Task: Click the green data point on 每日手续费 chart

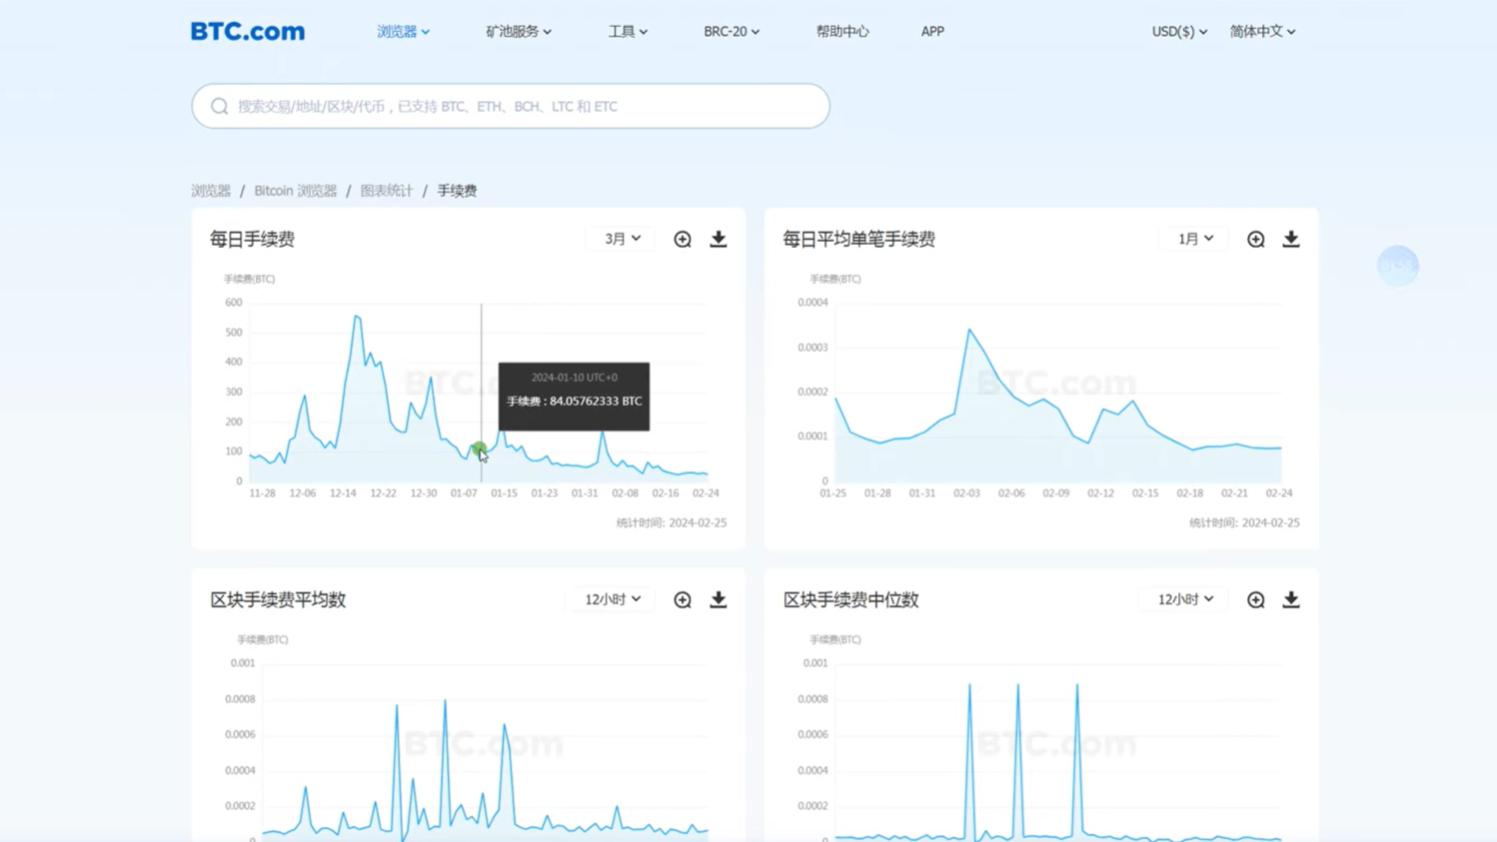Action: tap(479, 449)
